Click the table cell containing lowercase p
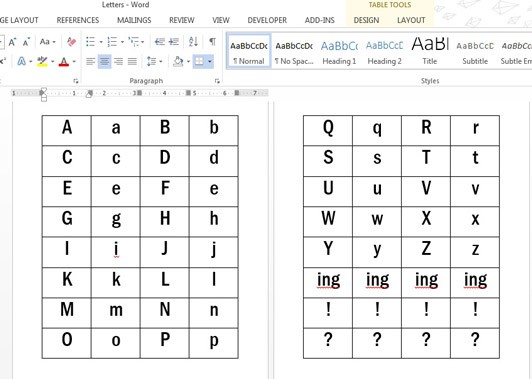The image size is (532, 379). coord(214,343)
